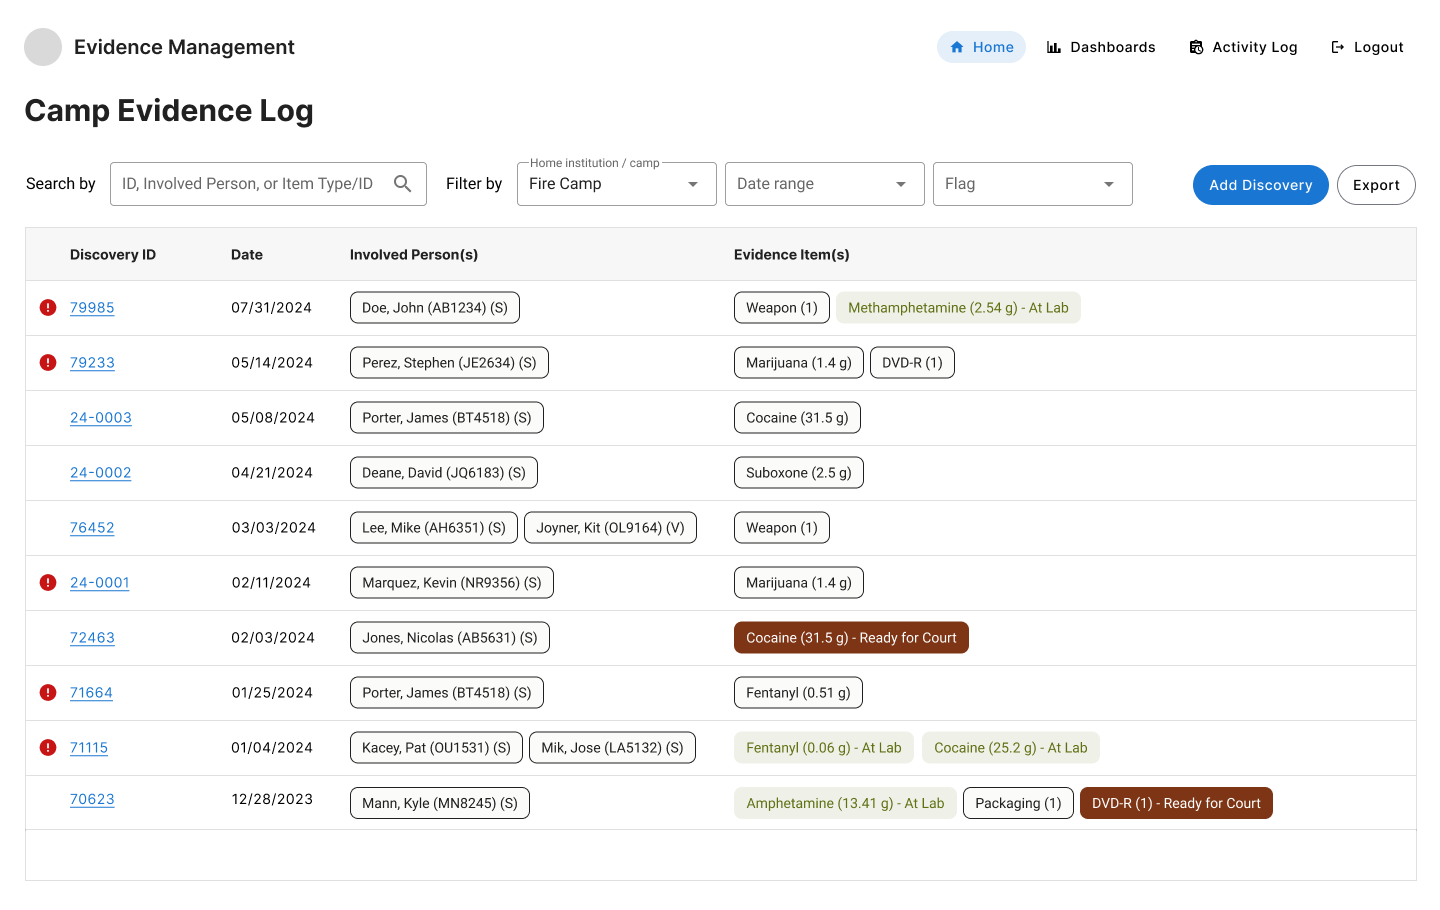Click the Add Discovery button
This screenshot has height=910, width=1440.
click(x=1260, y=185)
